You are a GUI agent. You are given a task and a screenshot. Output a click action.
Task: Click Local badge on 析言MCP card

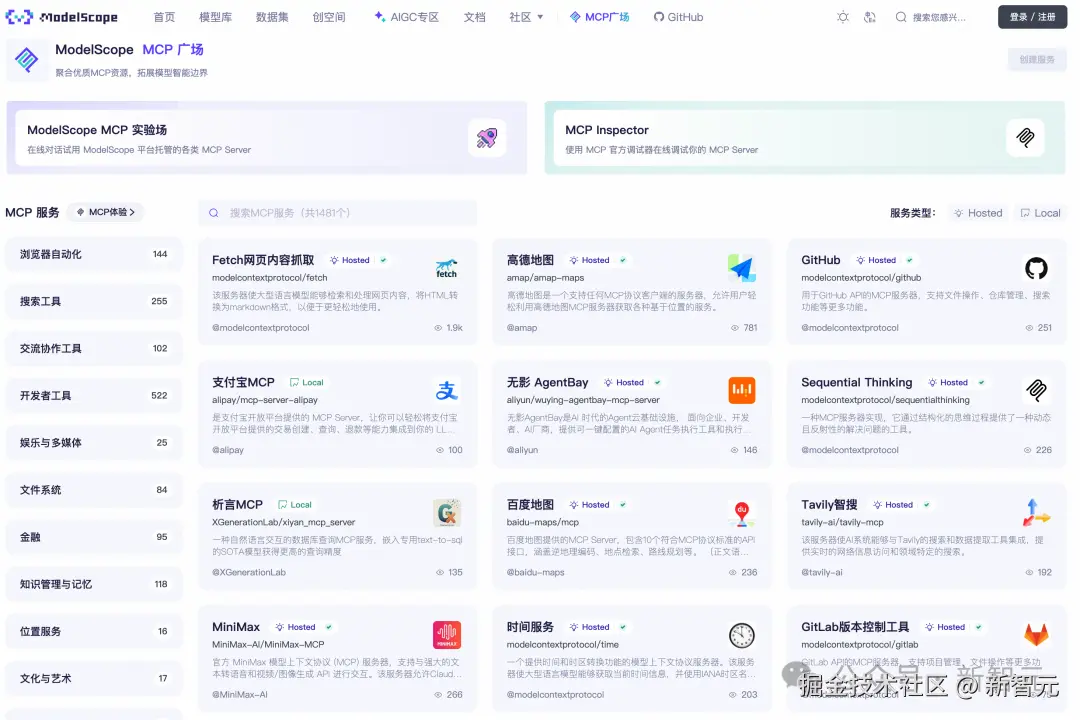click(295, 505)
